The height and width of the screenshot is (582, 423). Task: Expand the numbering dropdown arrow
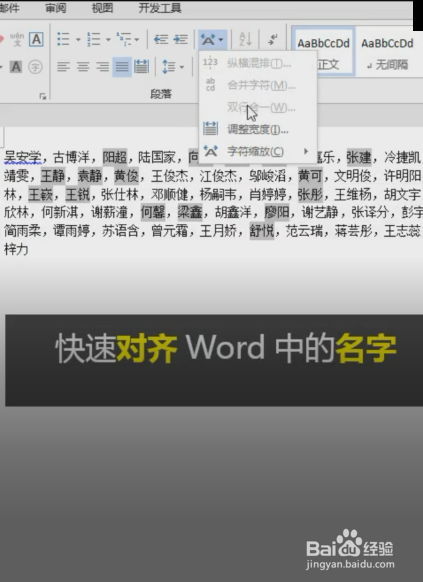108,39
